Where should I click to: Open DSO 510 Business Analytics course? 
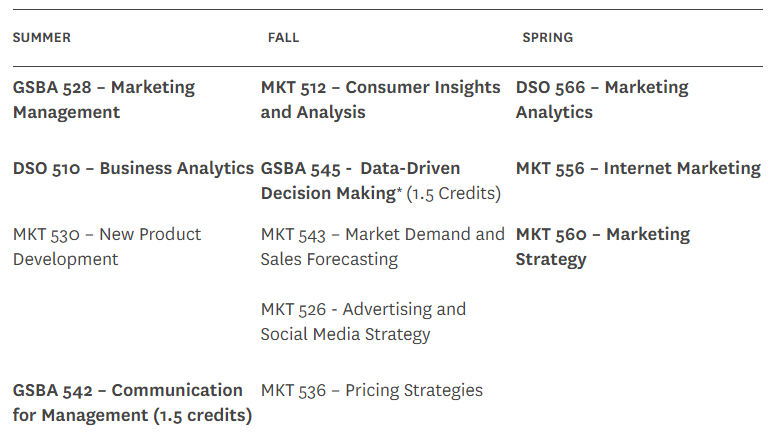(x=133, y=168)
